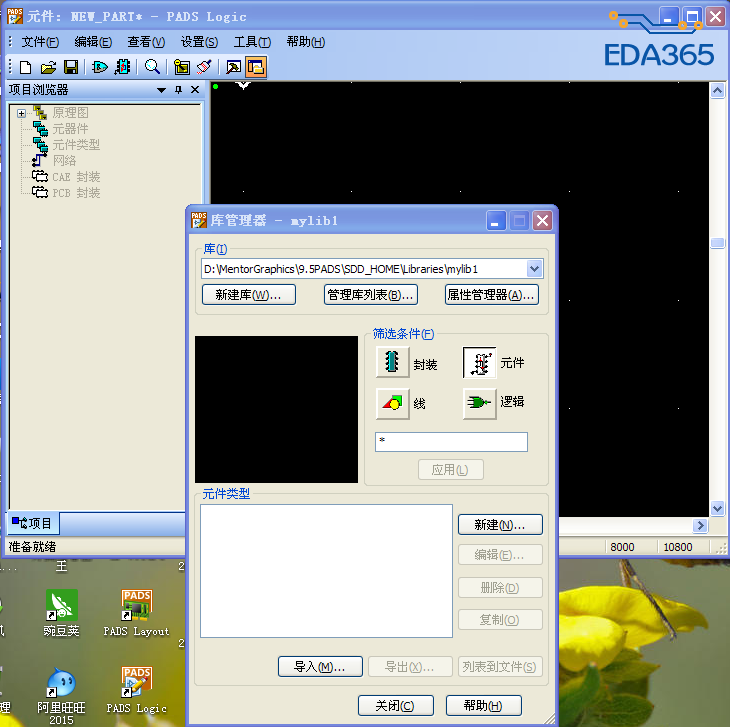Click the New file toolbar icon
730x727 pixels.
tap(26, 67)
